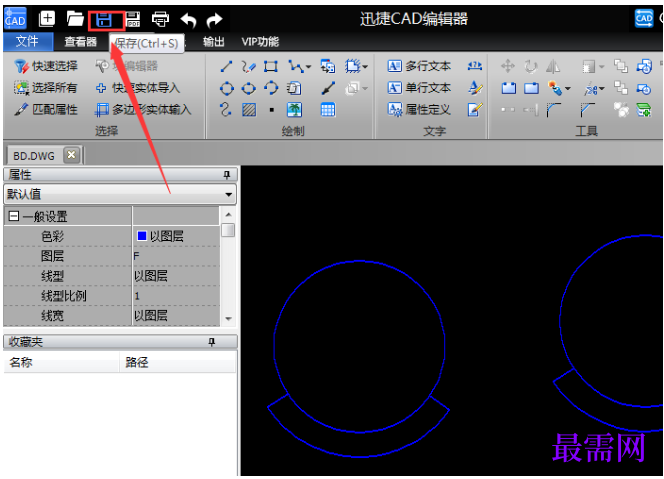
Task: Click 属性定义 attribute definition button
Action: pos(419,109)
